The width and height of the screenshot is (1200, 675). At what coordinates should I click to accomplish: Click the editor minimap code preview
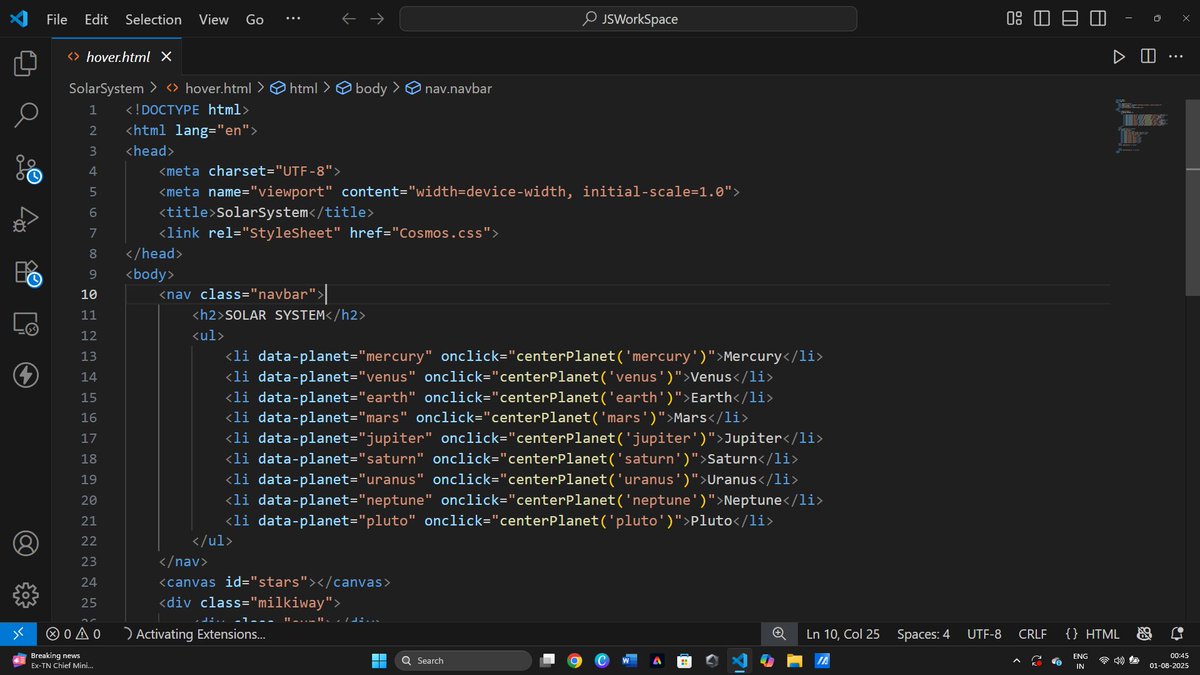click(x=1142, y=125)
